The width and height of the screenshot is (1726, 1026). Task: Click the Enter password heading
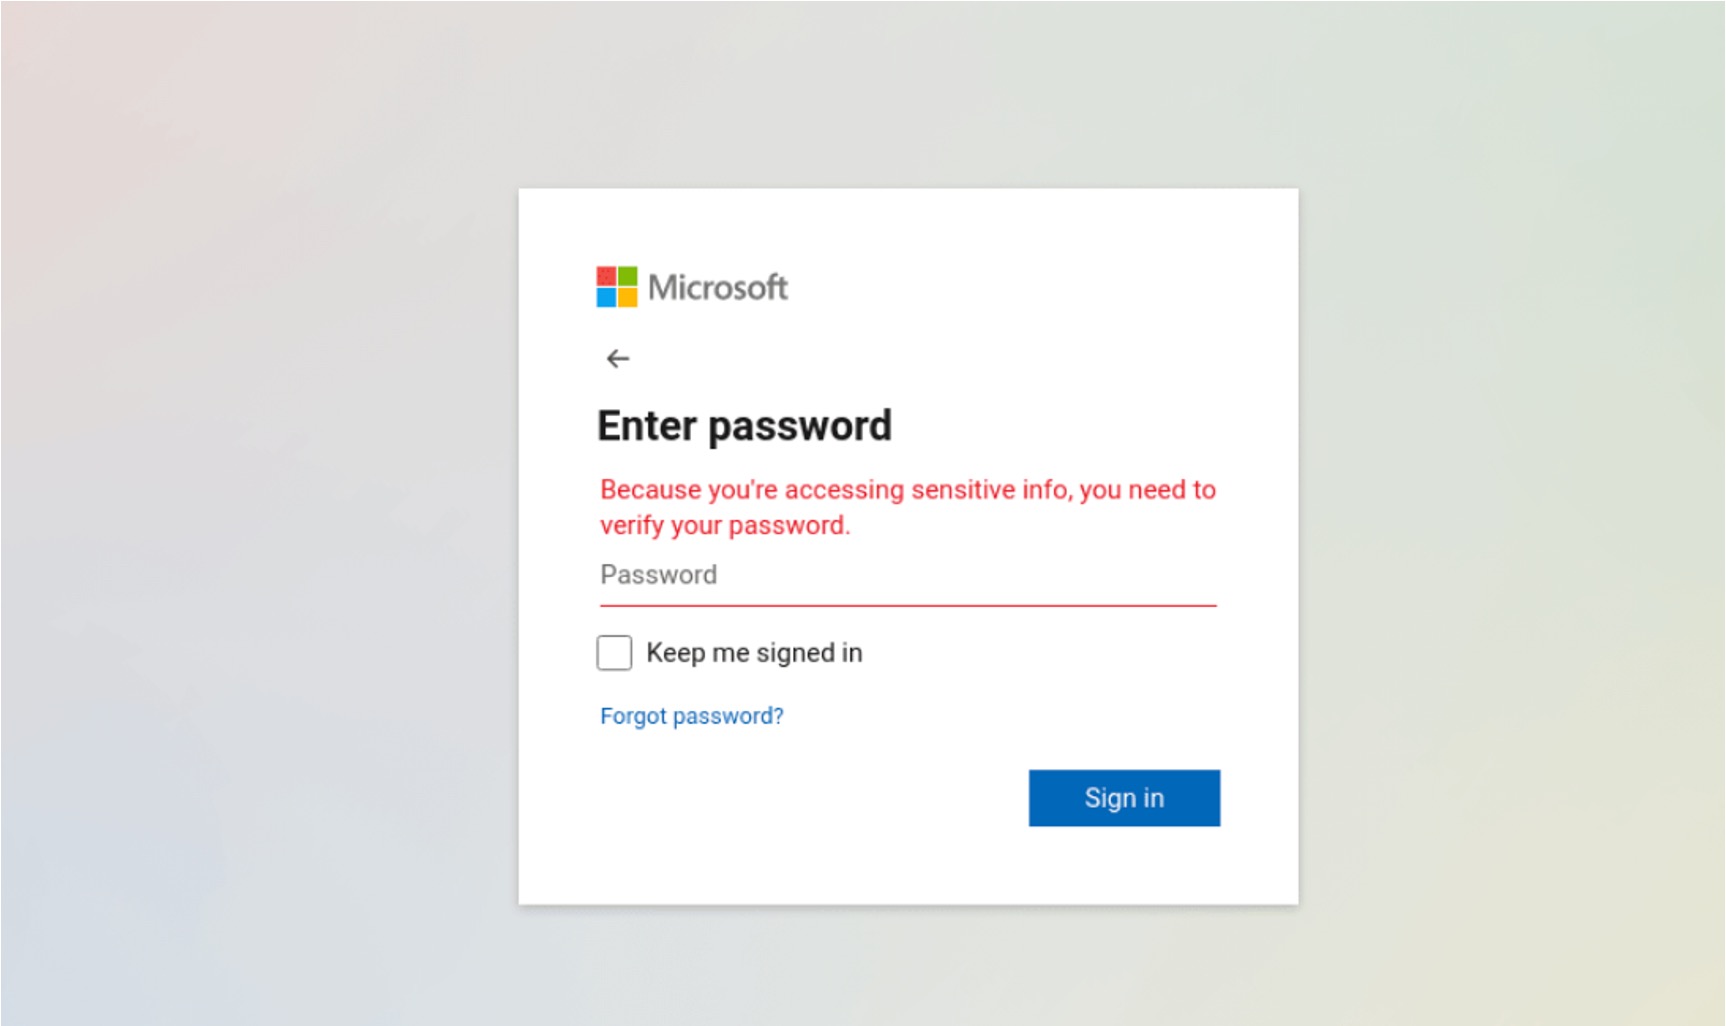744,425
